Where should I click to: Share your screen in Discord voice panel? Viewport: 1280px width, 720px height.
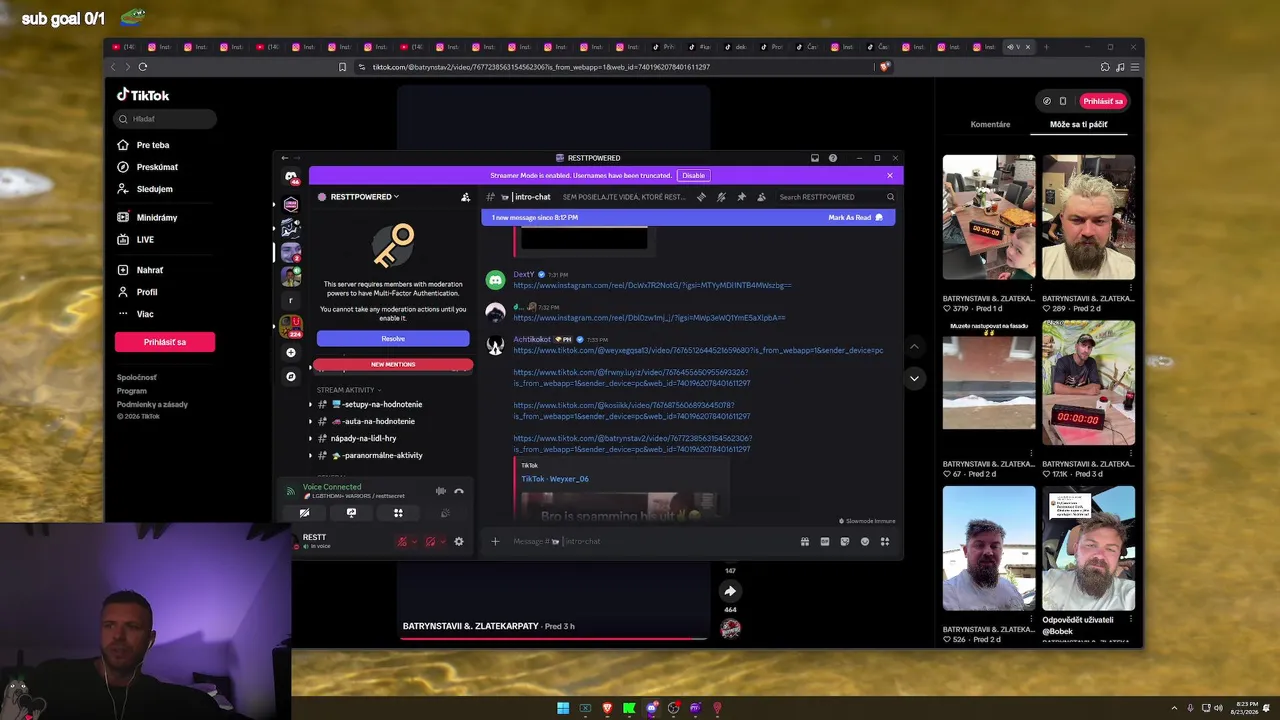point(351,513)
